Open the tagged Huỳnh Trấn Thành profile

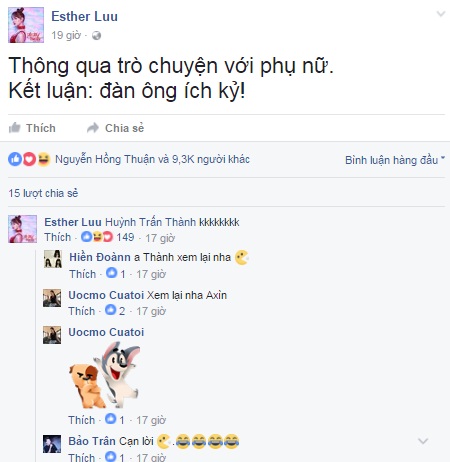[151, 222]
